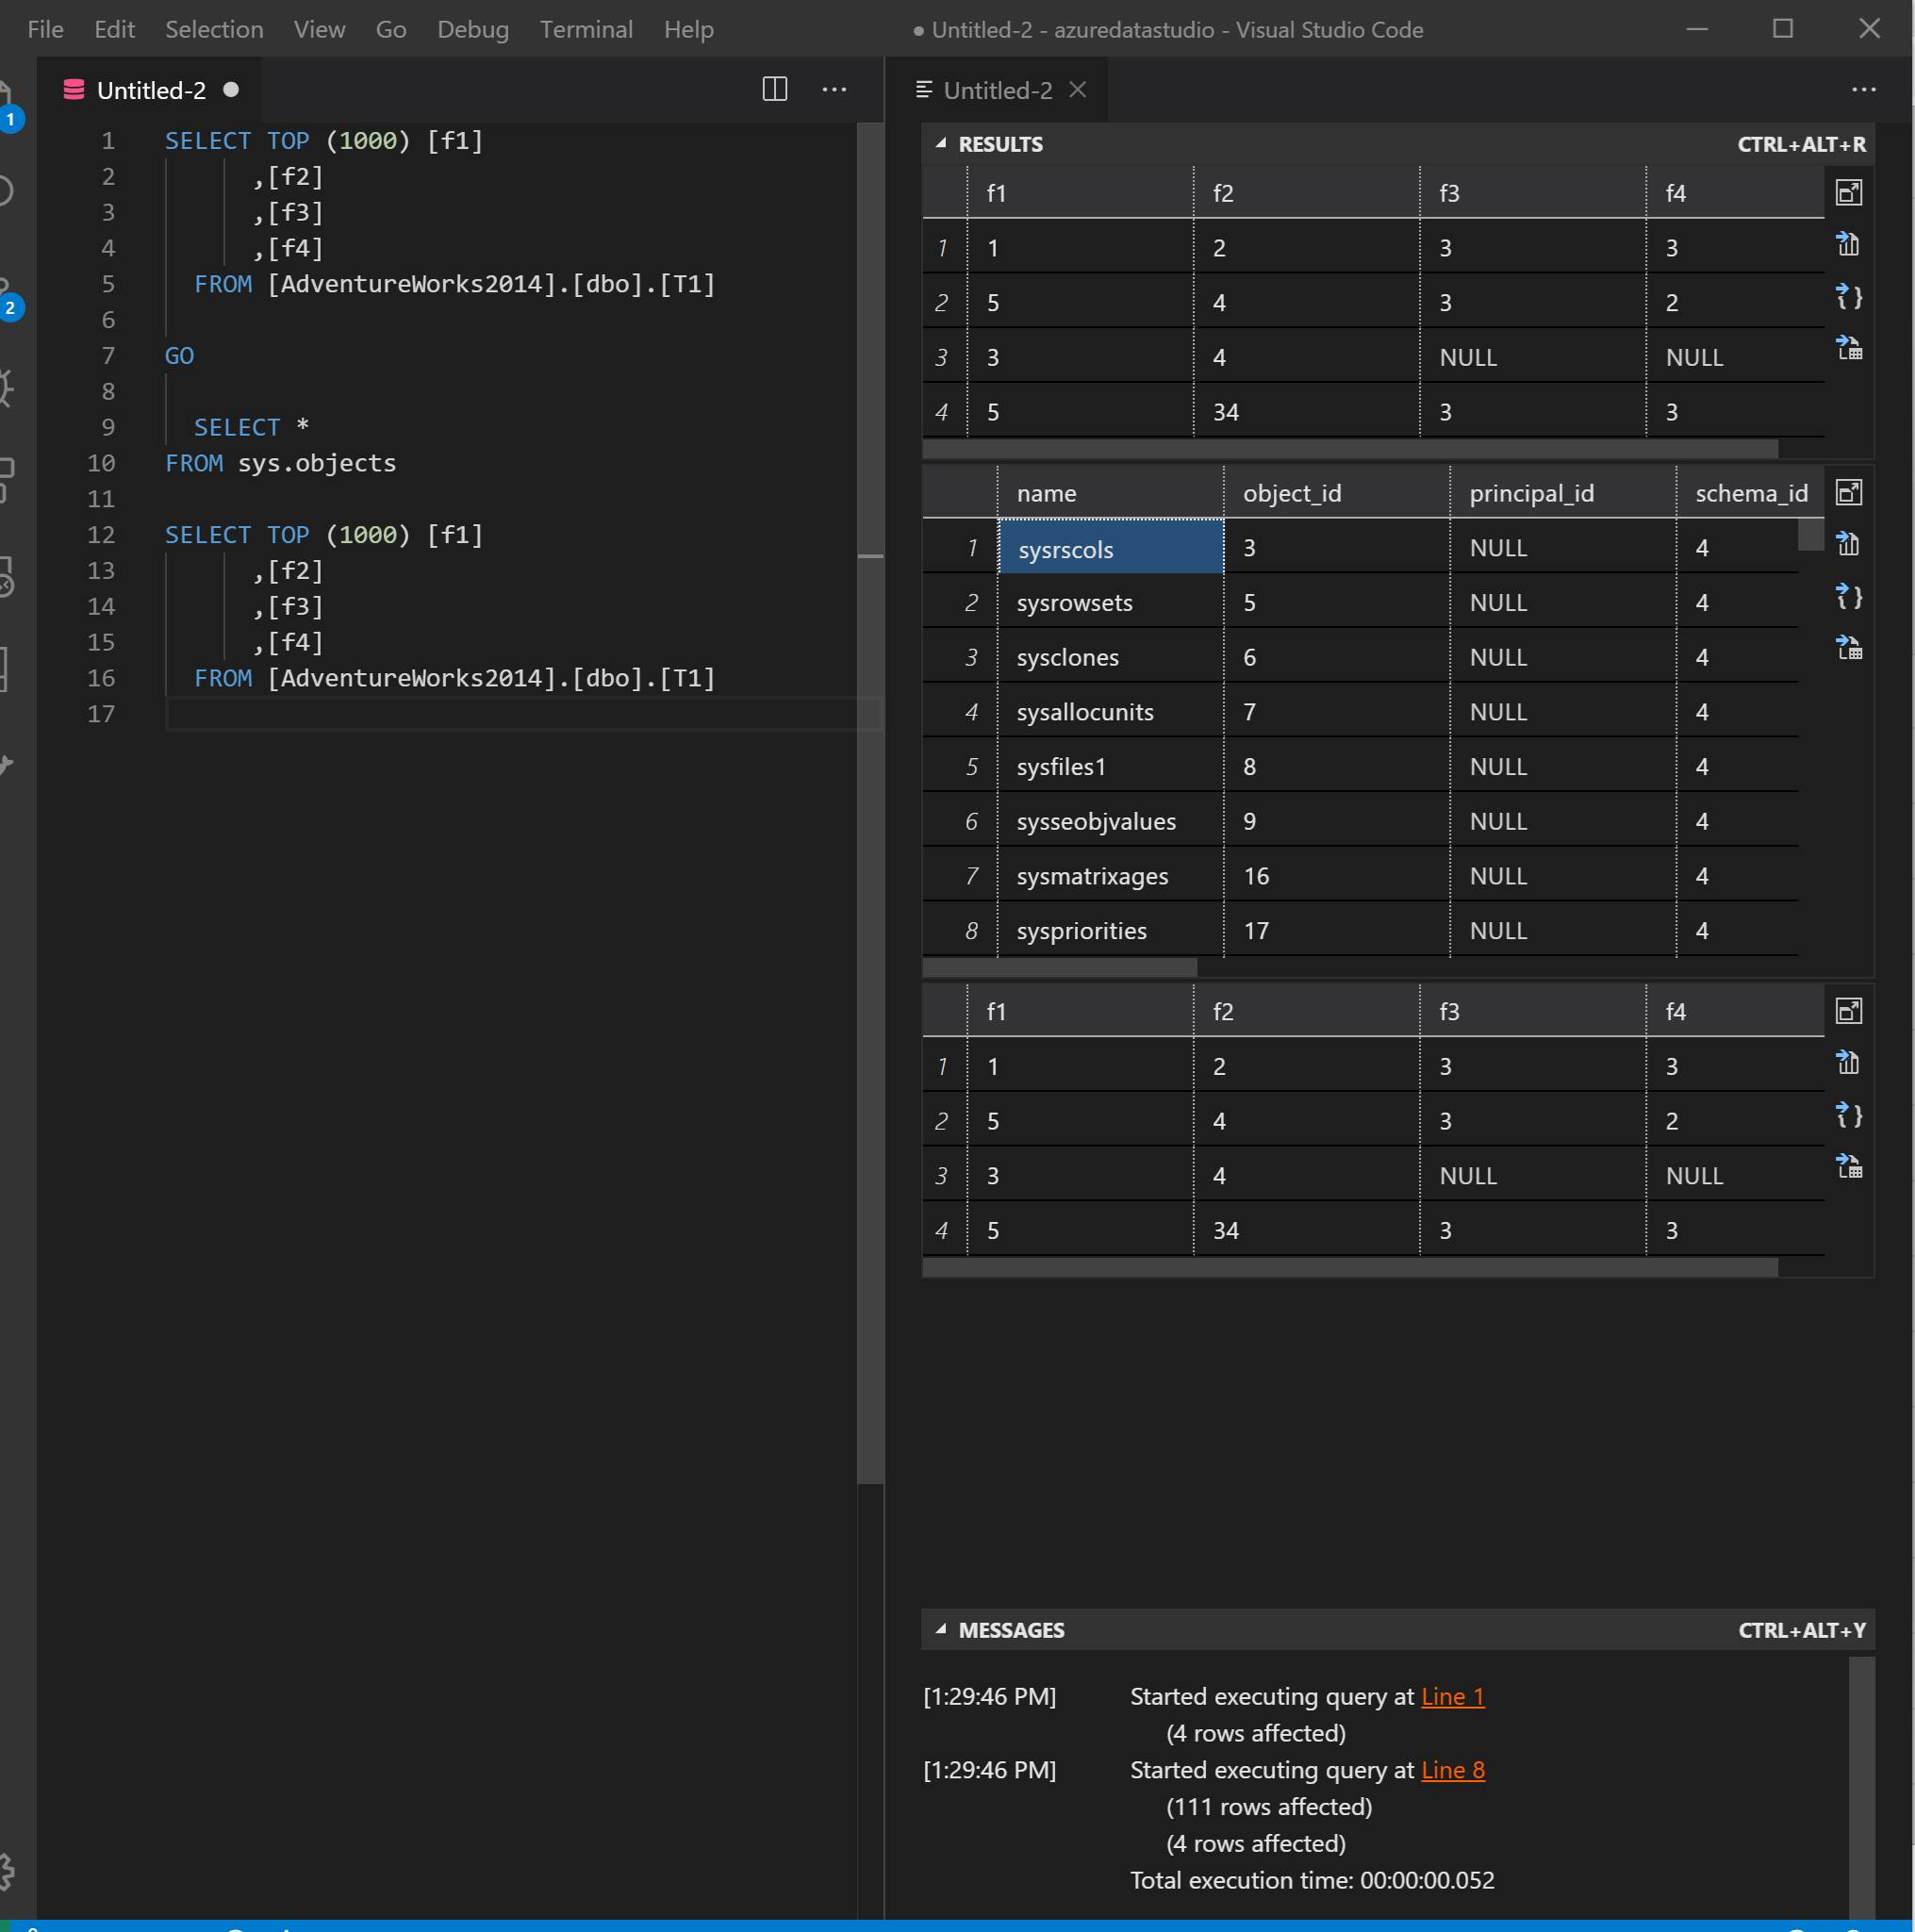Click the Line 8 link in Messages
1915x1932 pixels.
[1453, 1770]
